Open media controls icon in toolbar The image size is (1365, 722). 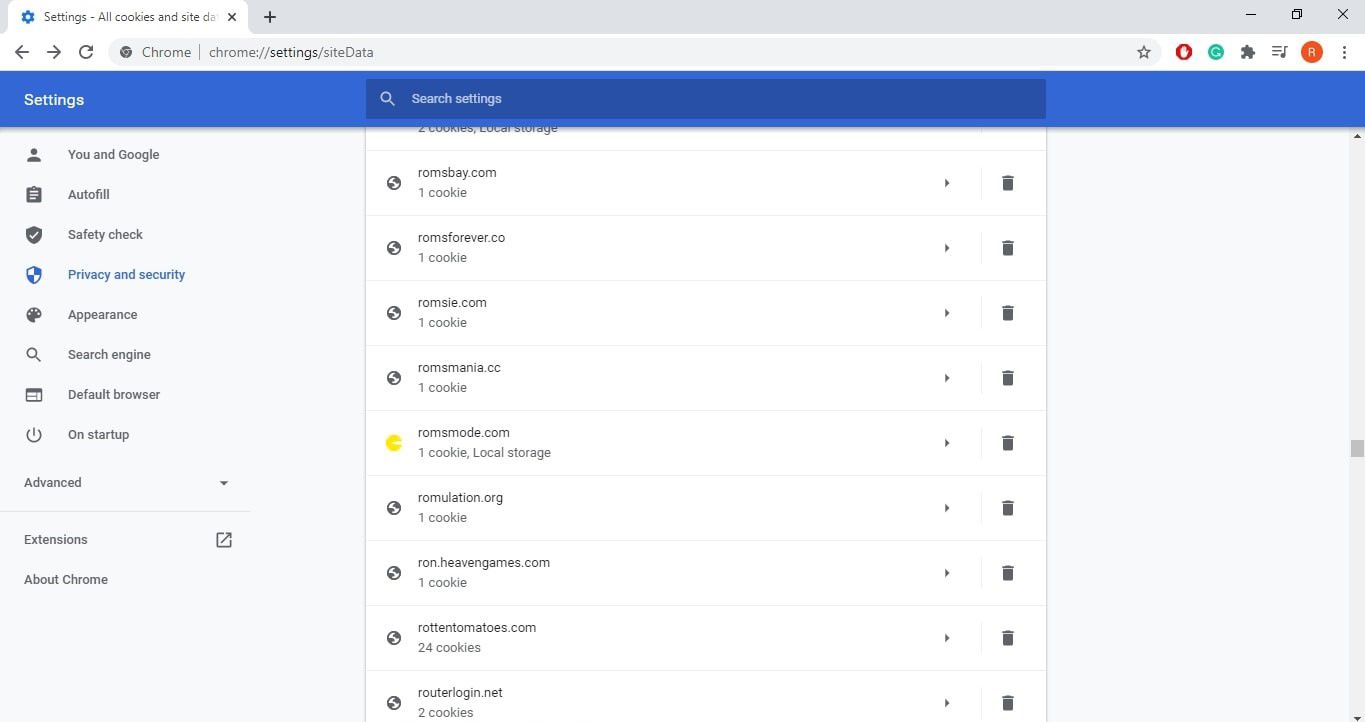(x=1279, y=52)
